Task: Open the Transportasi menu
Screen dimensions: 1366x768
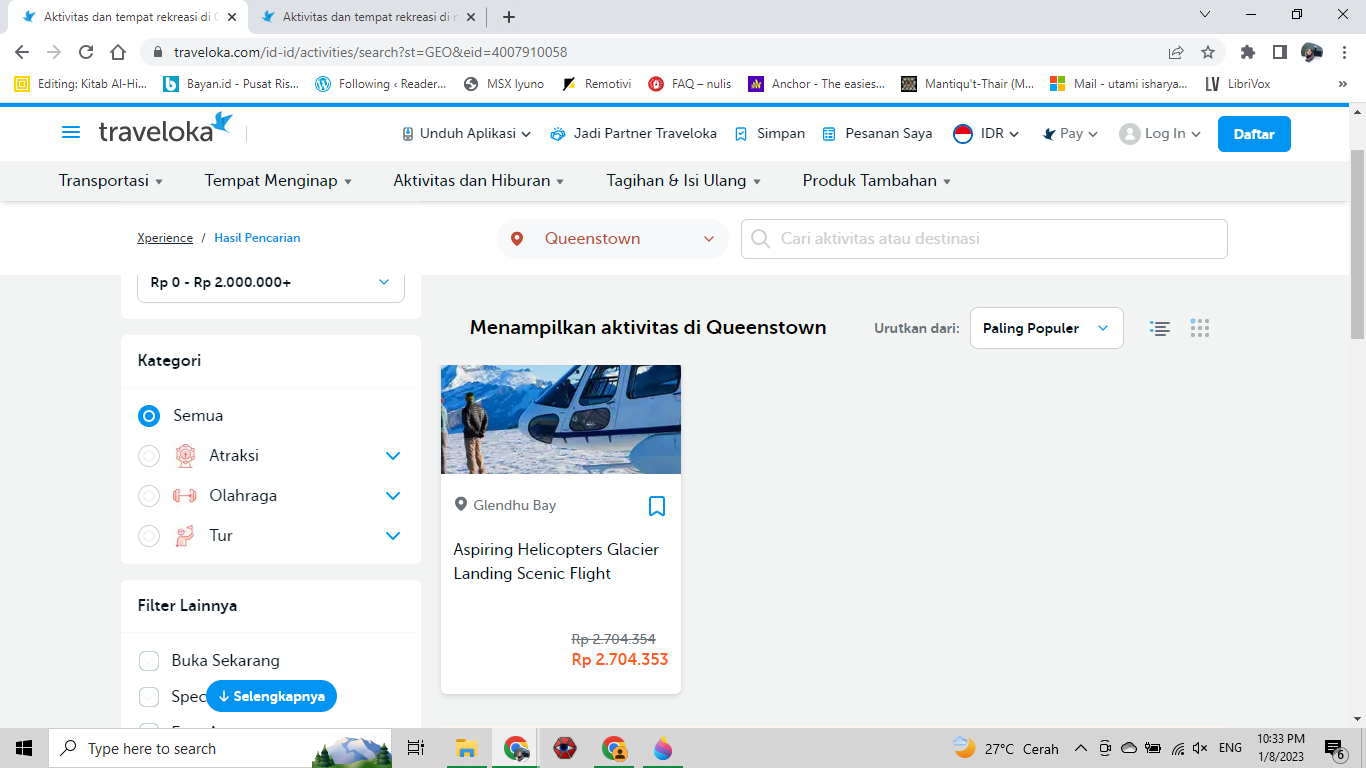Action: pos(110,181)
